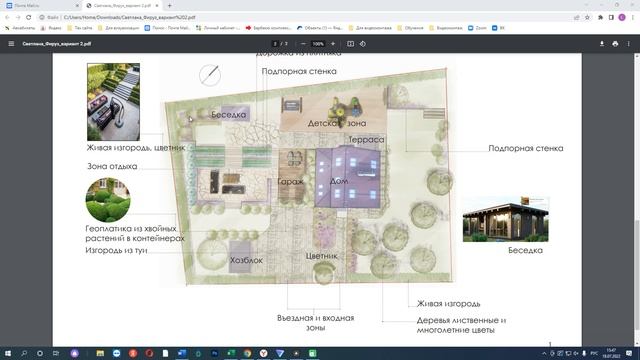This screenshot has height=360, width=640.
Task: Click the 100% zoom level field
Action: click(318, 44)
